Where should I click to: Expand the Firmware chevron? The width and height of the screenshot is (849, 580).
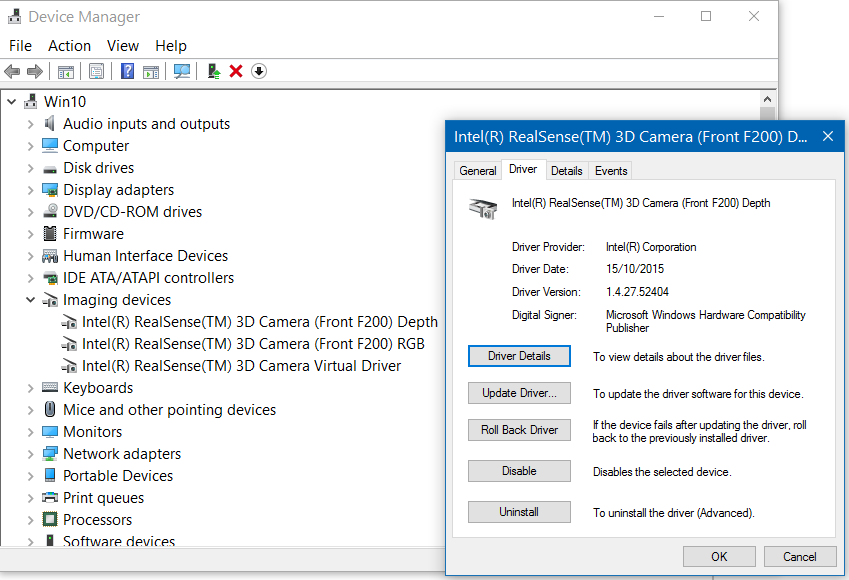(31, 234)
